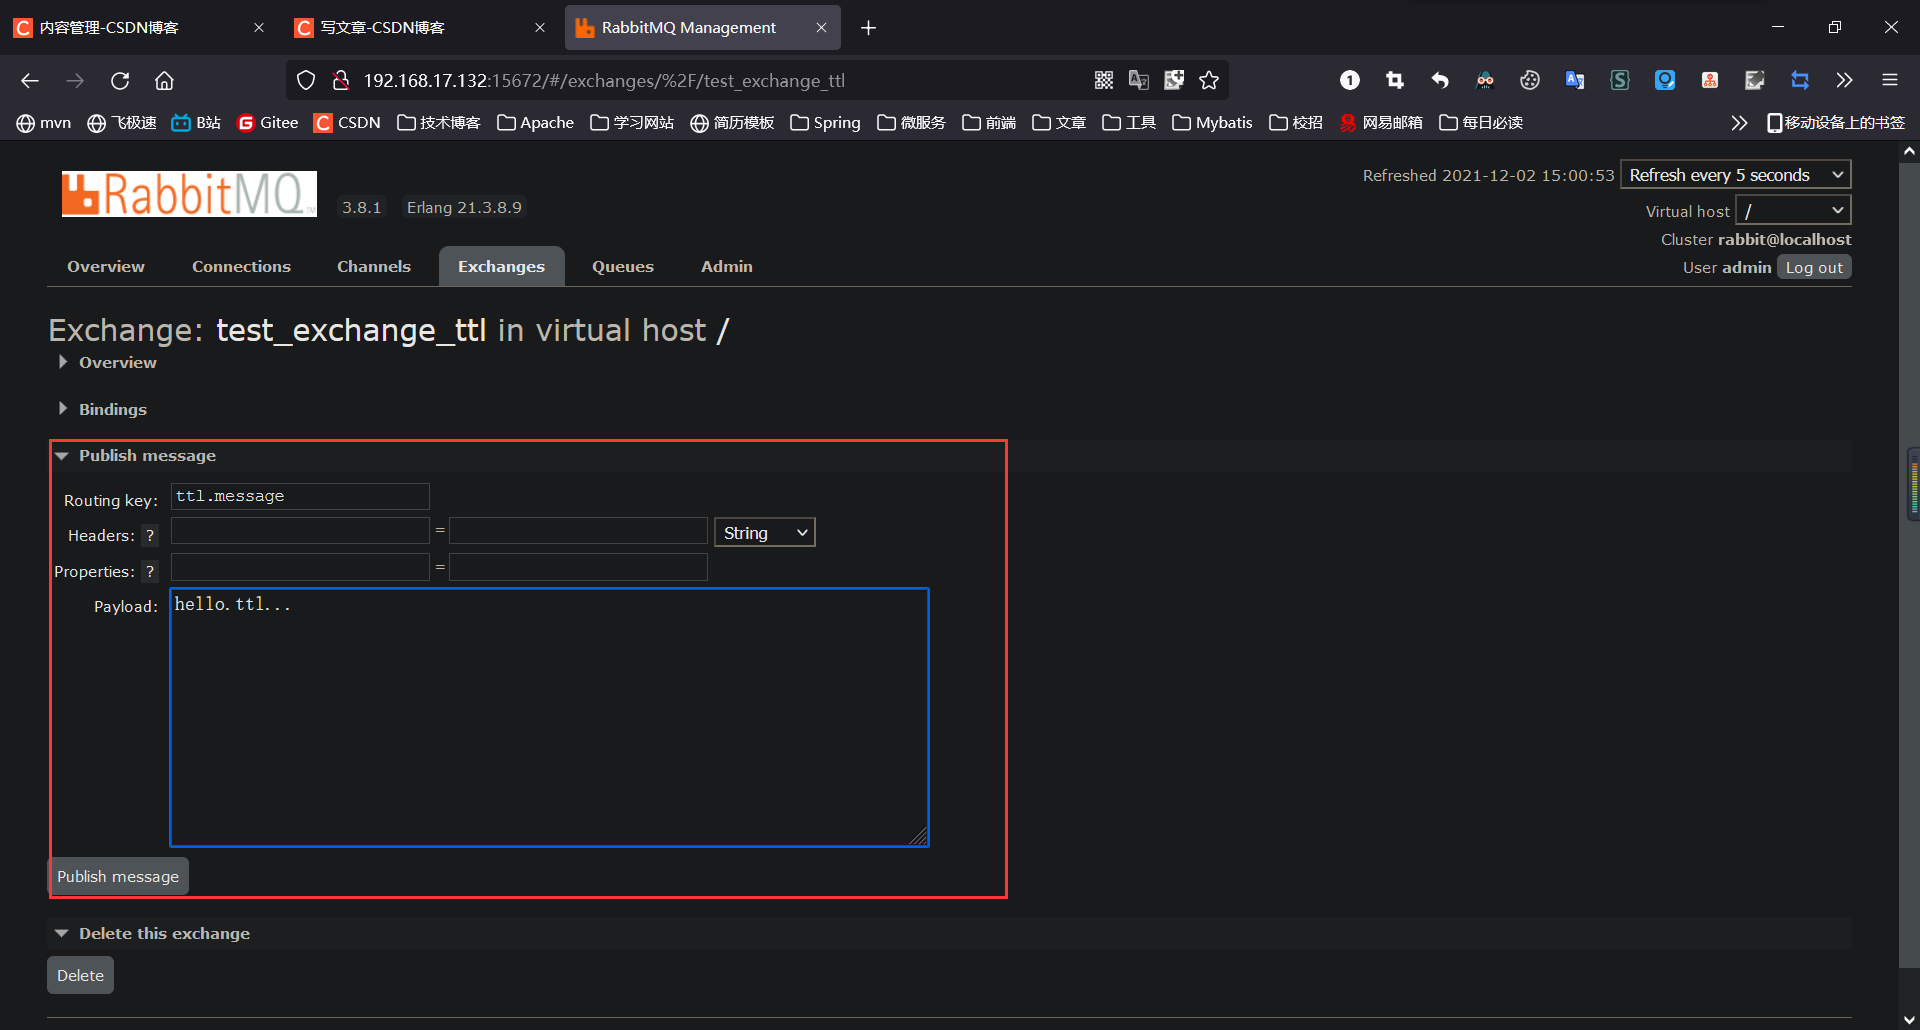Open the Firefox hamburger menu
Image resolution: width=1920 pixels, height=1030 pixels.
pos(1889,80)
